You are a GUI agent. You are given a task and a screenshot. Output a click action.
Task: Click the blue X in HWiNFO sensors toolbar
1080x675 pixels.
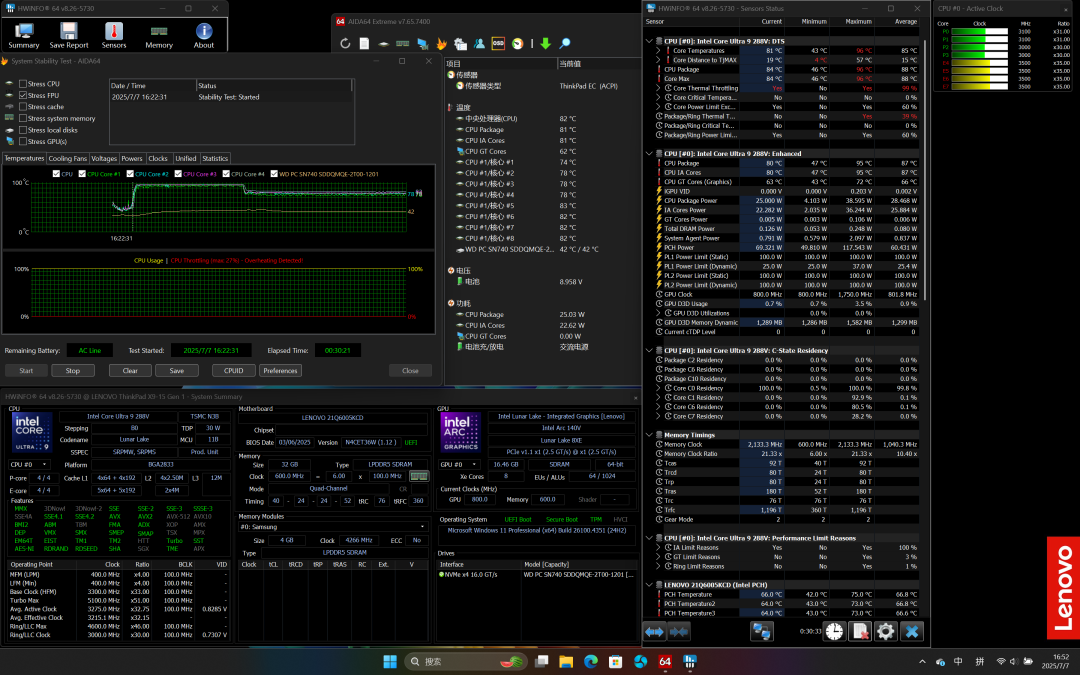point(912,631)
